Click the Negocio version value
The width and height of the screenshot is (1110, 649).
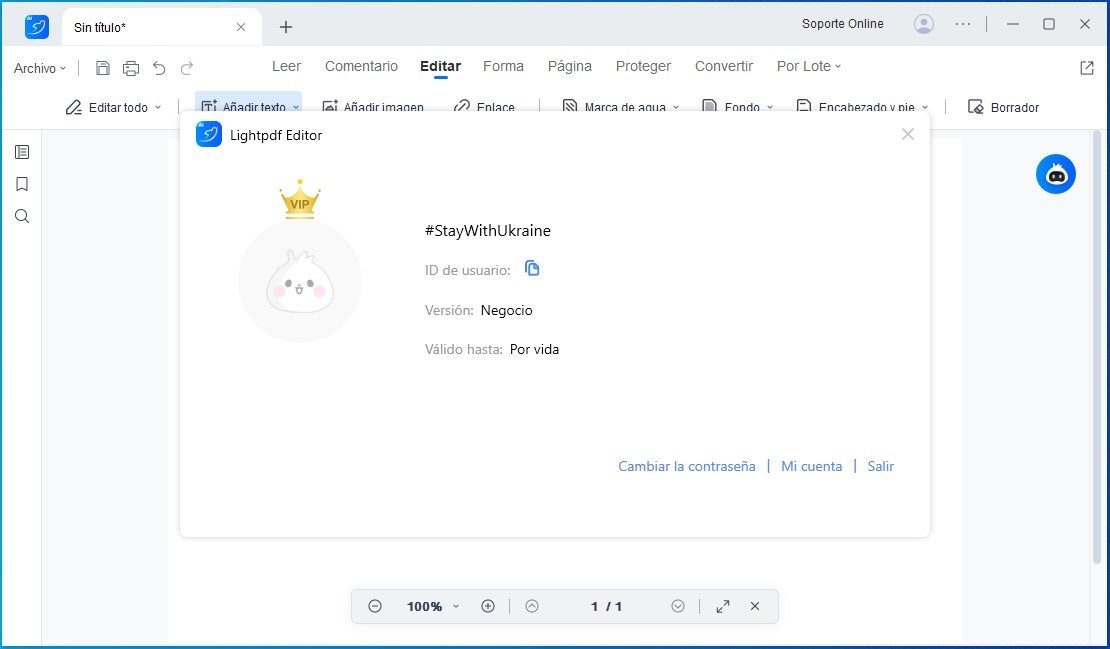tap(506, 310)
